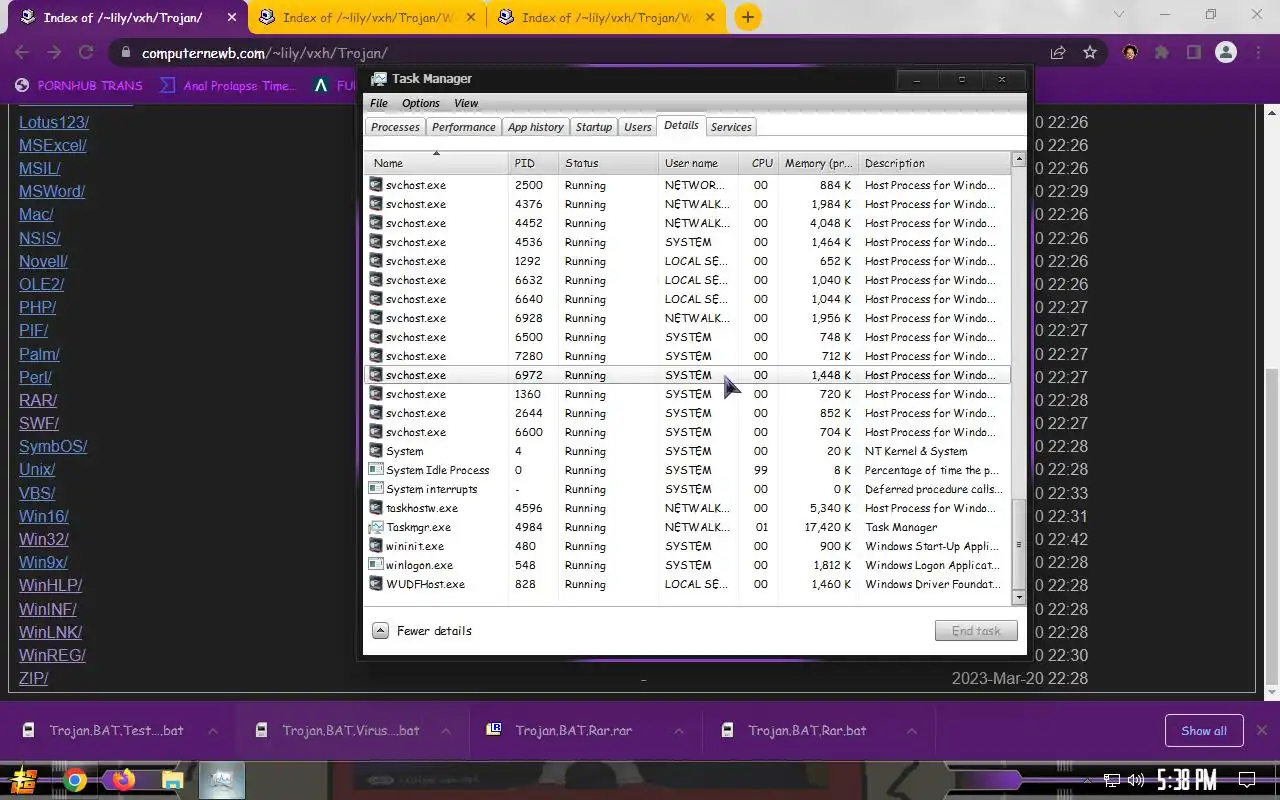Open a new Chrome tab
Screen dimensions: 1280x800
(x=747, y=17)
